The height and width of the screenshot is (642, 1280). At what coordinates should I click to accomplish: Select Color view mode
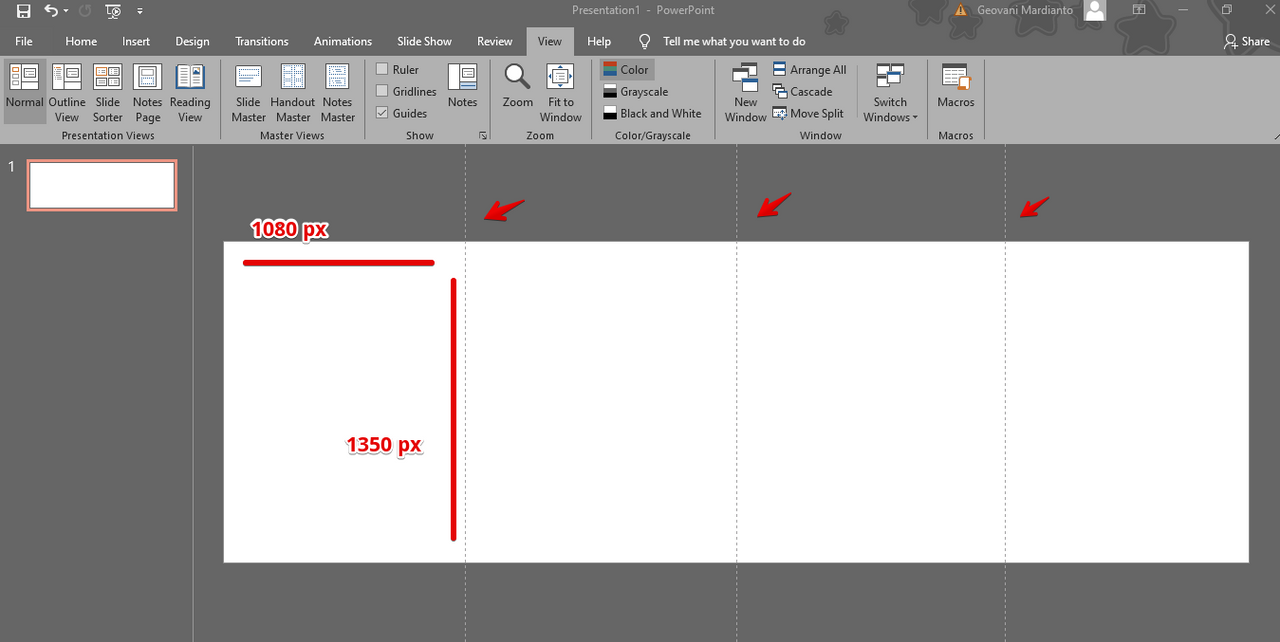pos(627,69)
